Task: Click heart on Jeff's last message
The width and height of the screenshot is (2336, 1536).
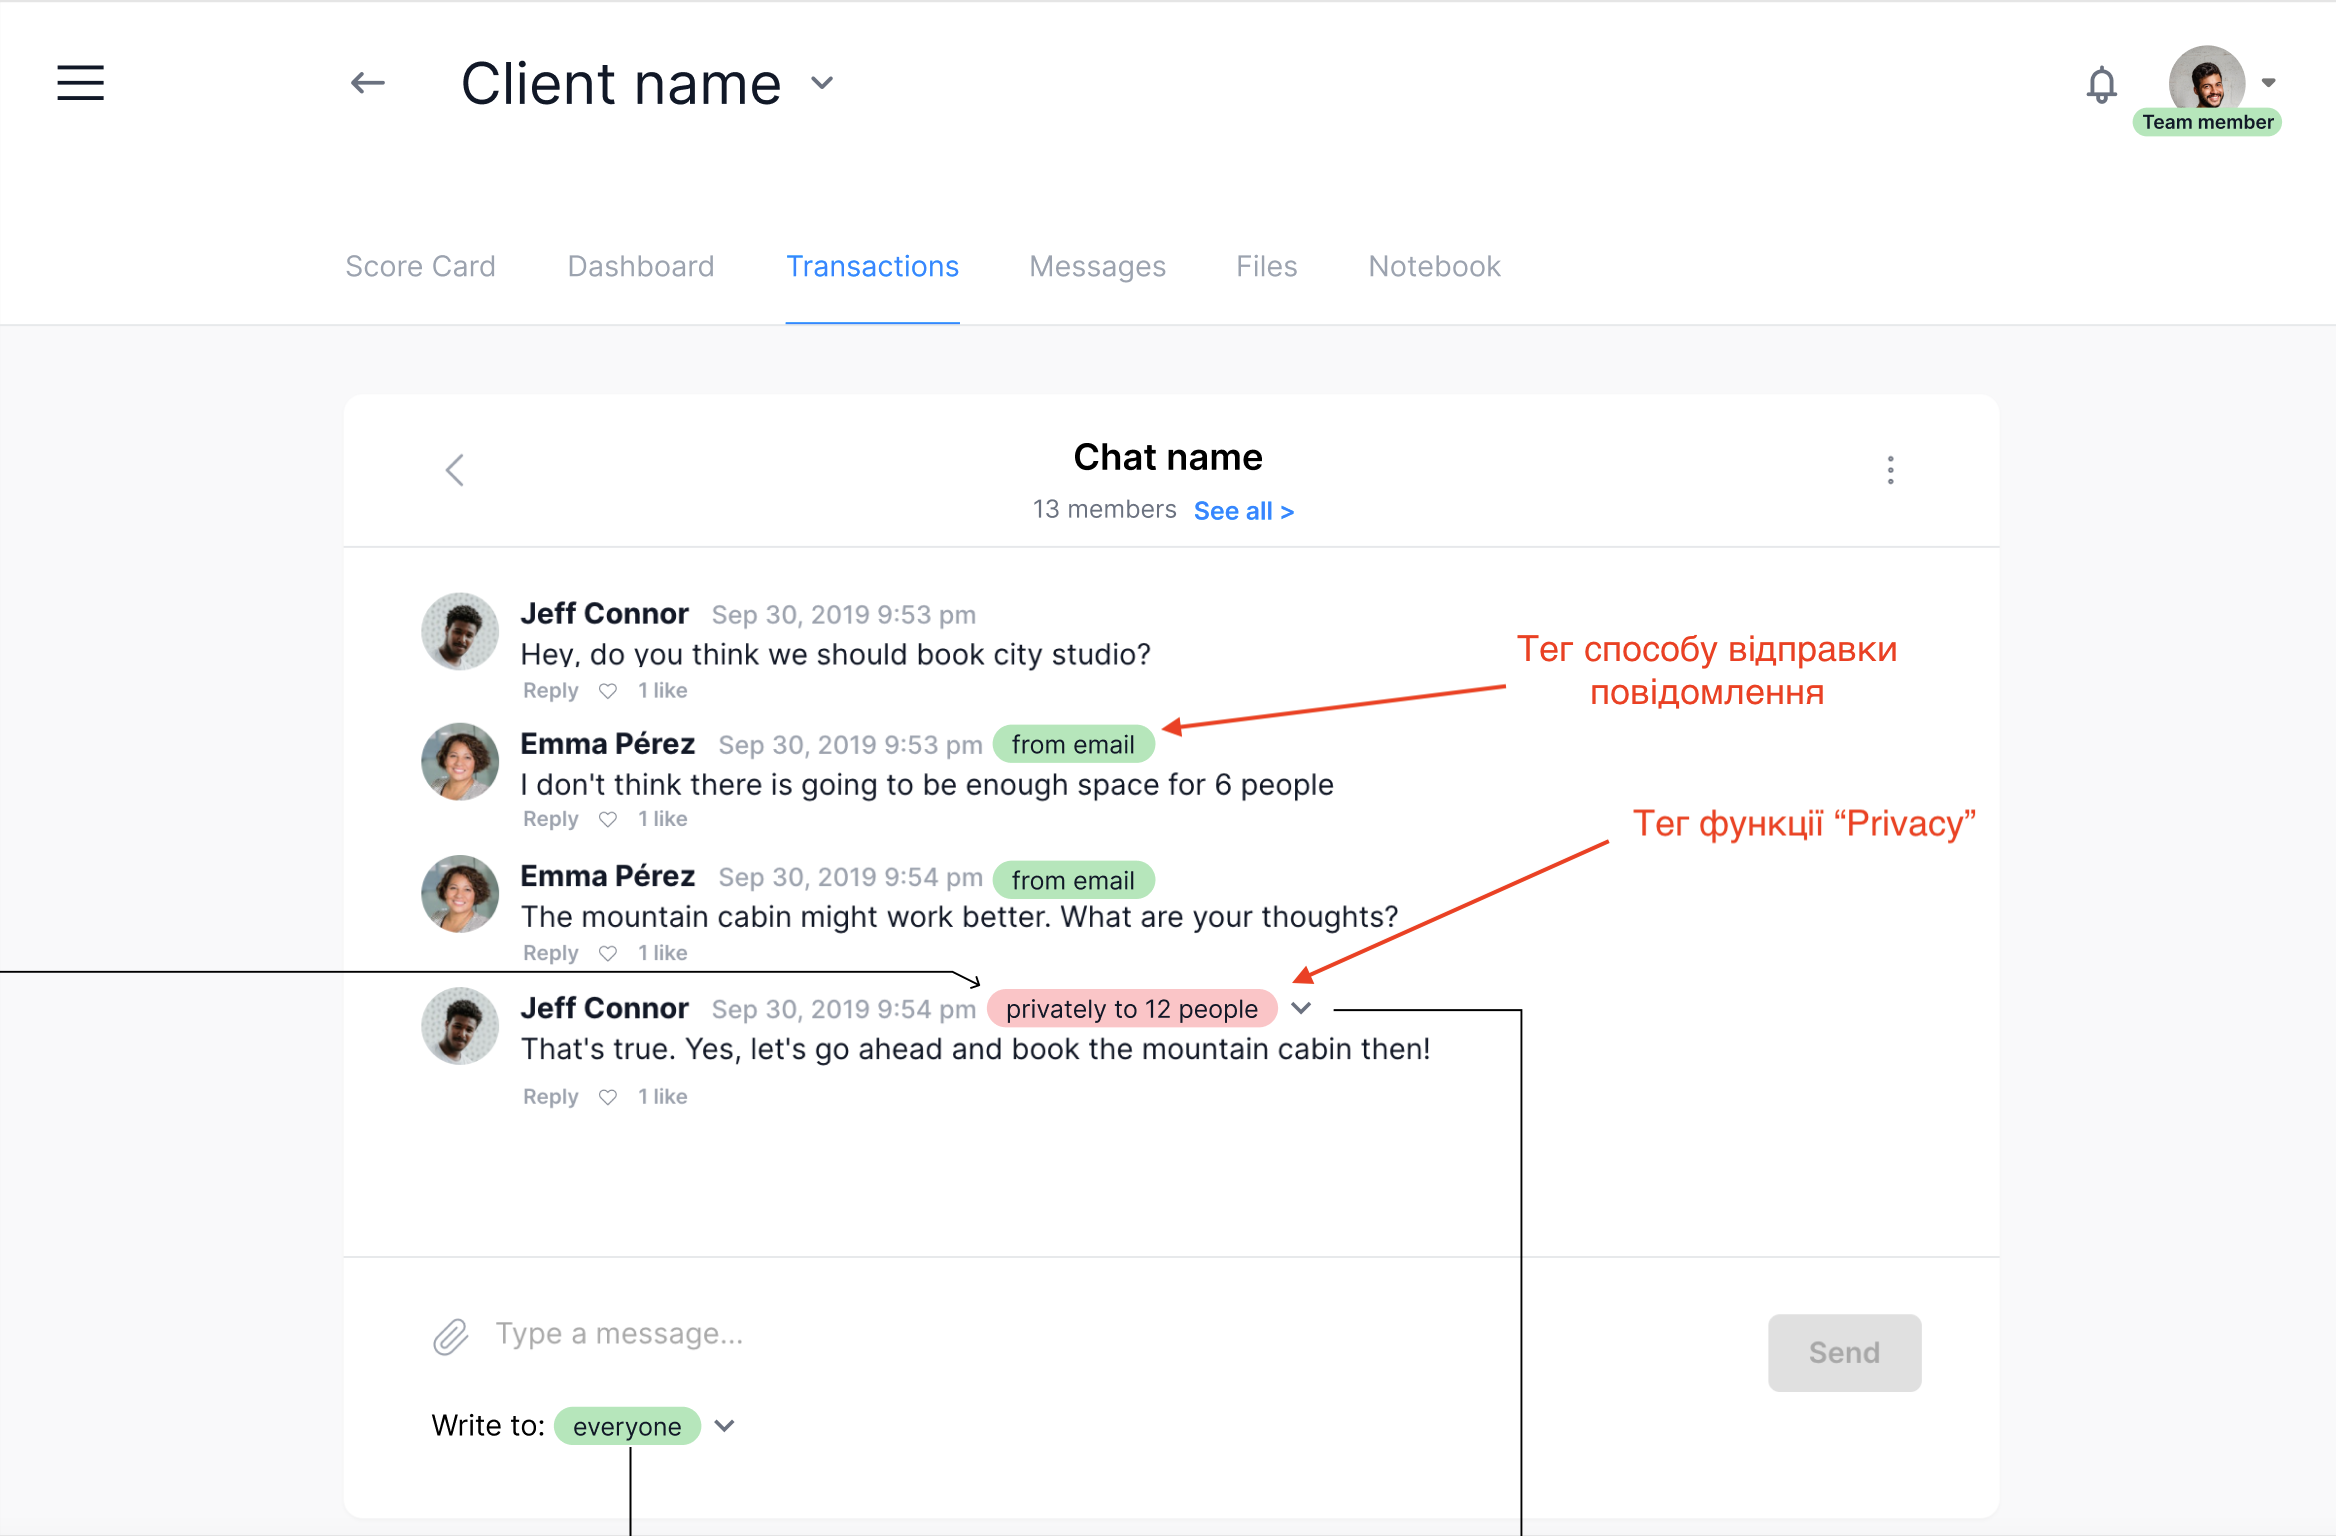Action: click(x=608, y=1097)
